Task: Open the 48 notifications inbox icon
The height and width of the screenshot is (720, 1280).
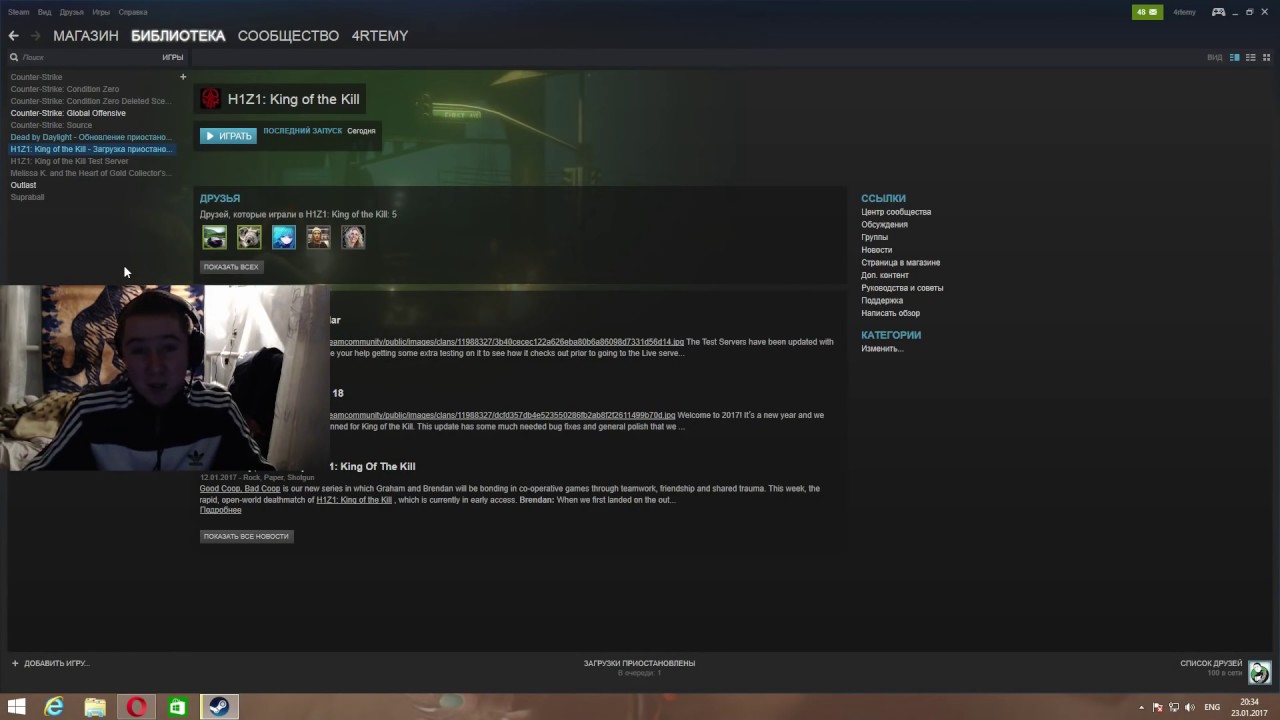Action: (x=1147, y=12)
